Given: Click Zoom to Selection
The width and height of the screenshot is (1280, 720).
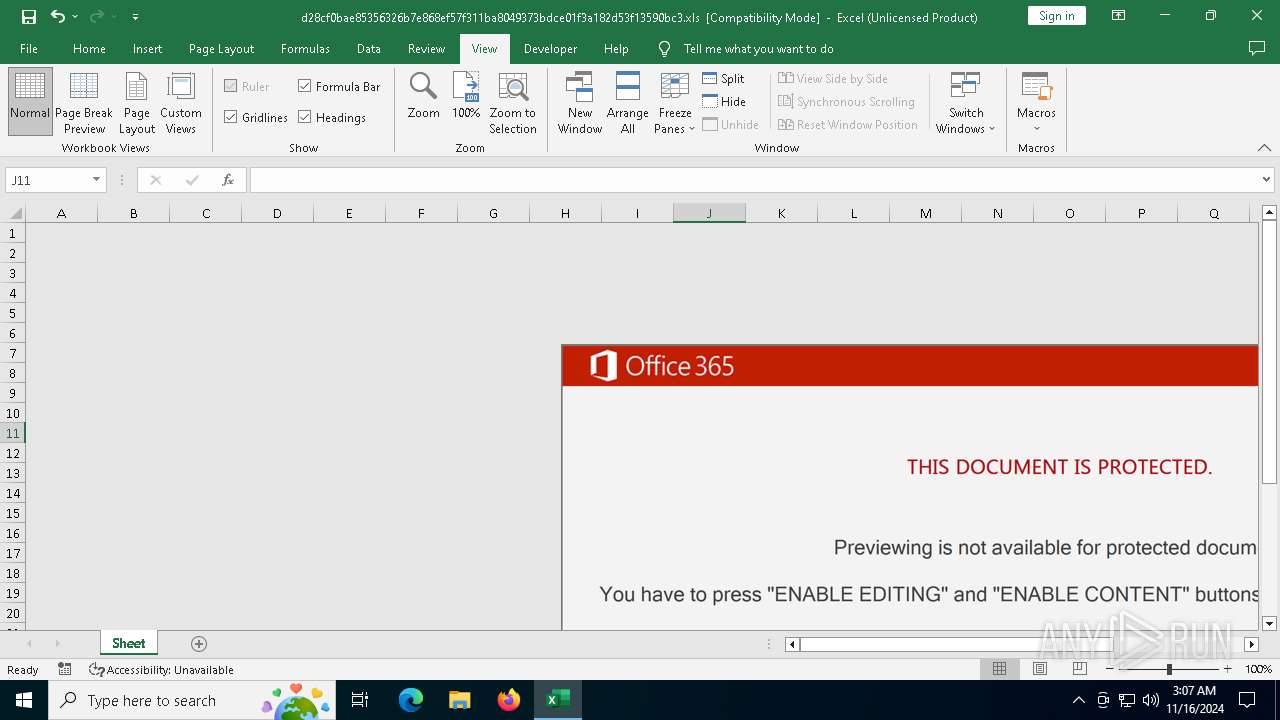Looking at the screenshot, I should 513,101.
